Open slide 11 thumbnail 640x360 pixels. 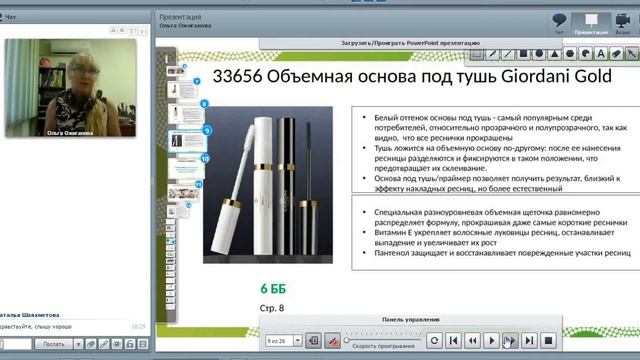point(184,192)
